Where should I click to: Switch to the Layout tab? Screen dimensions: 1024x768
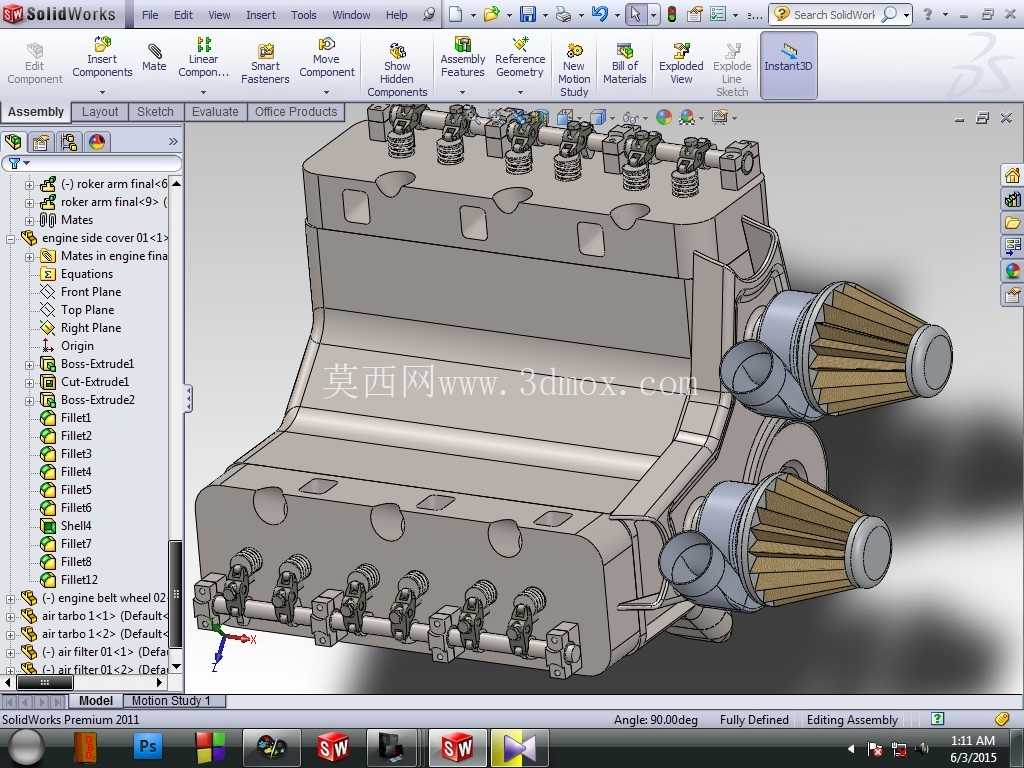pos(100,112)
